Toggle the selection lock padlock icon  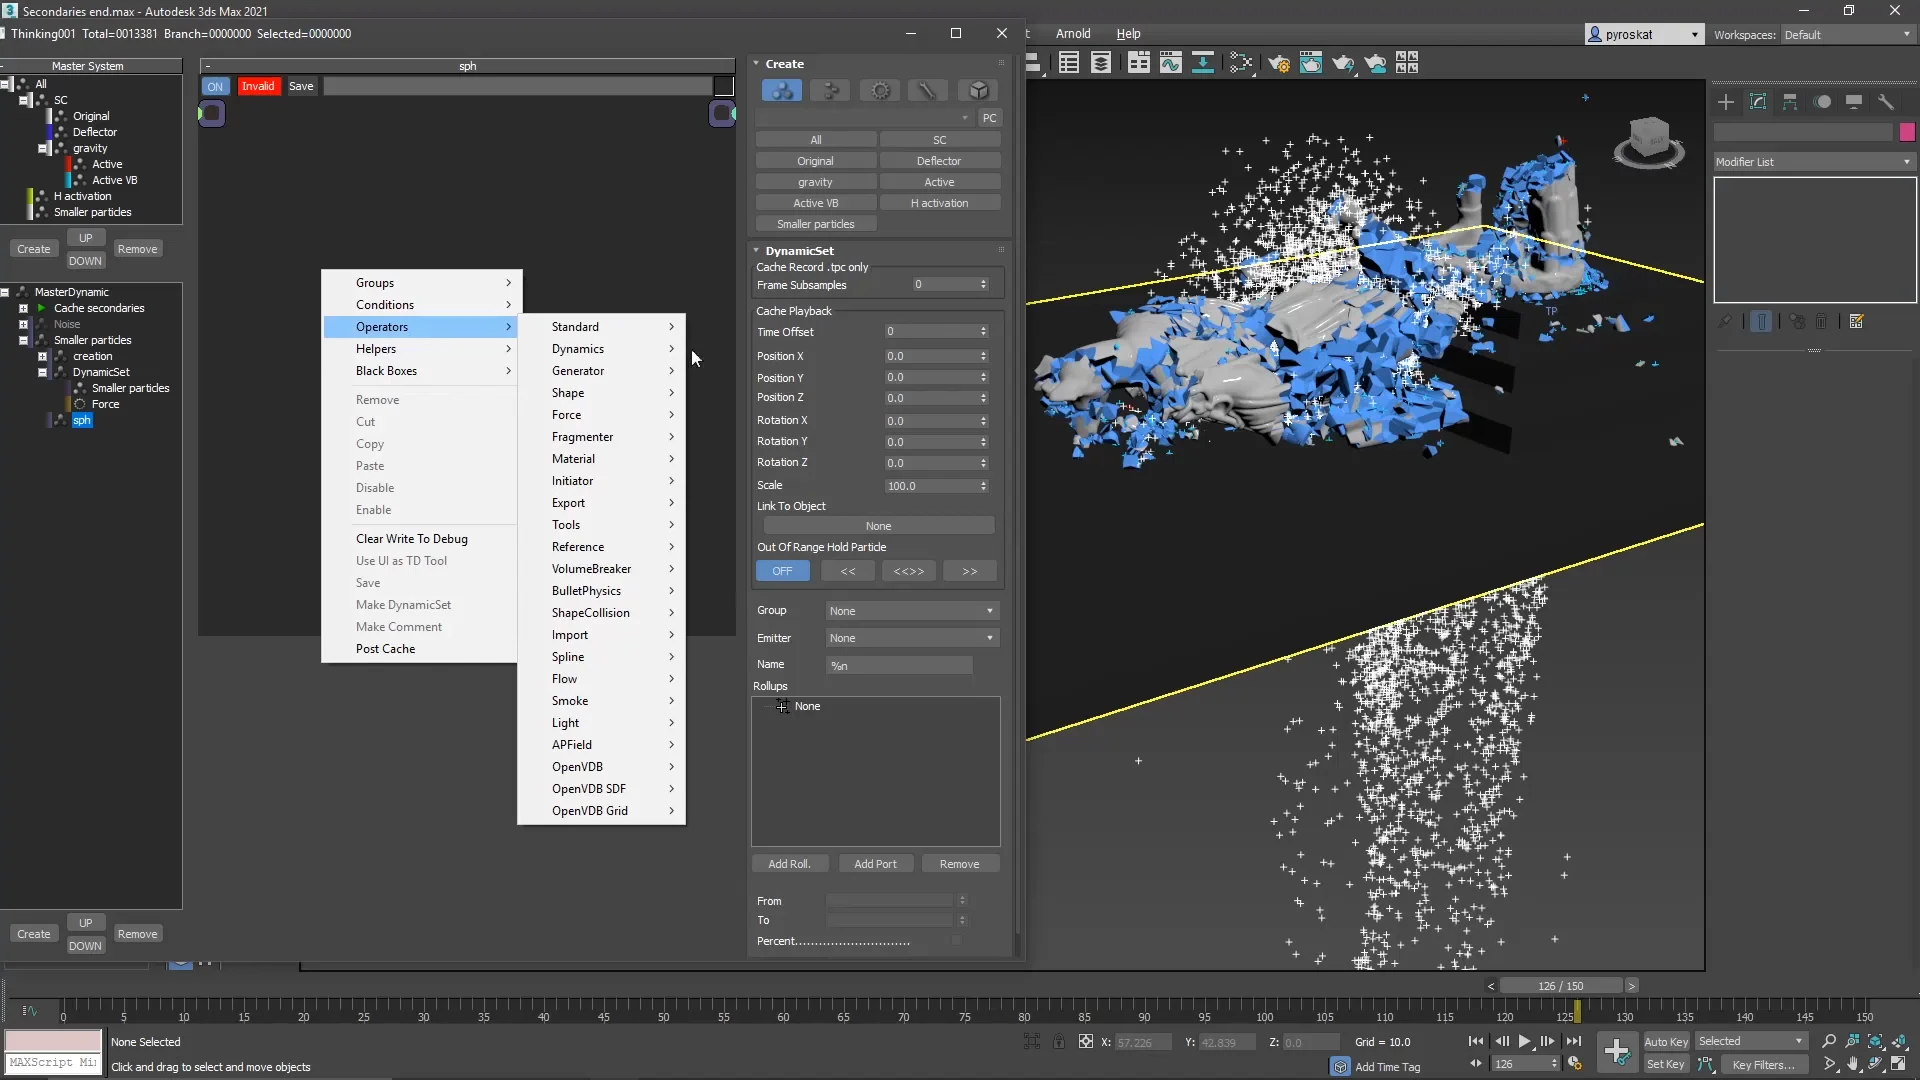pos(1058,1041)
